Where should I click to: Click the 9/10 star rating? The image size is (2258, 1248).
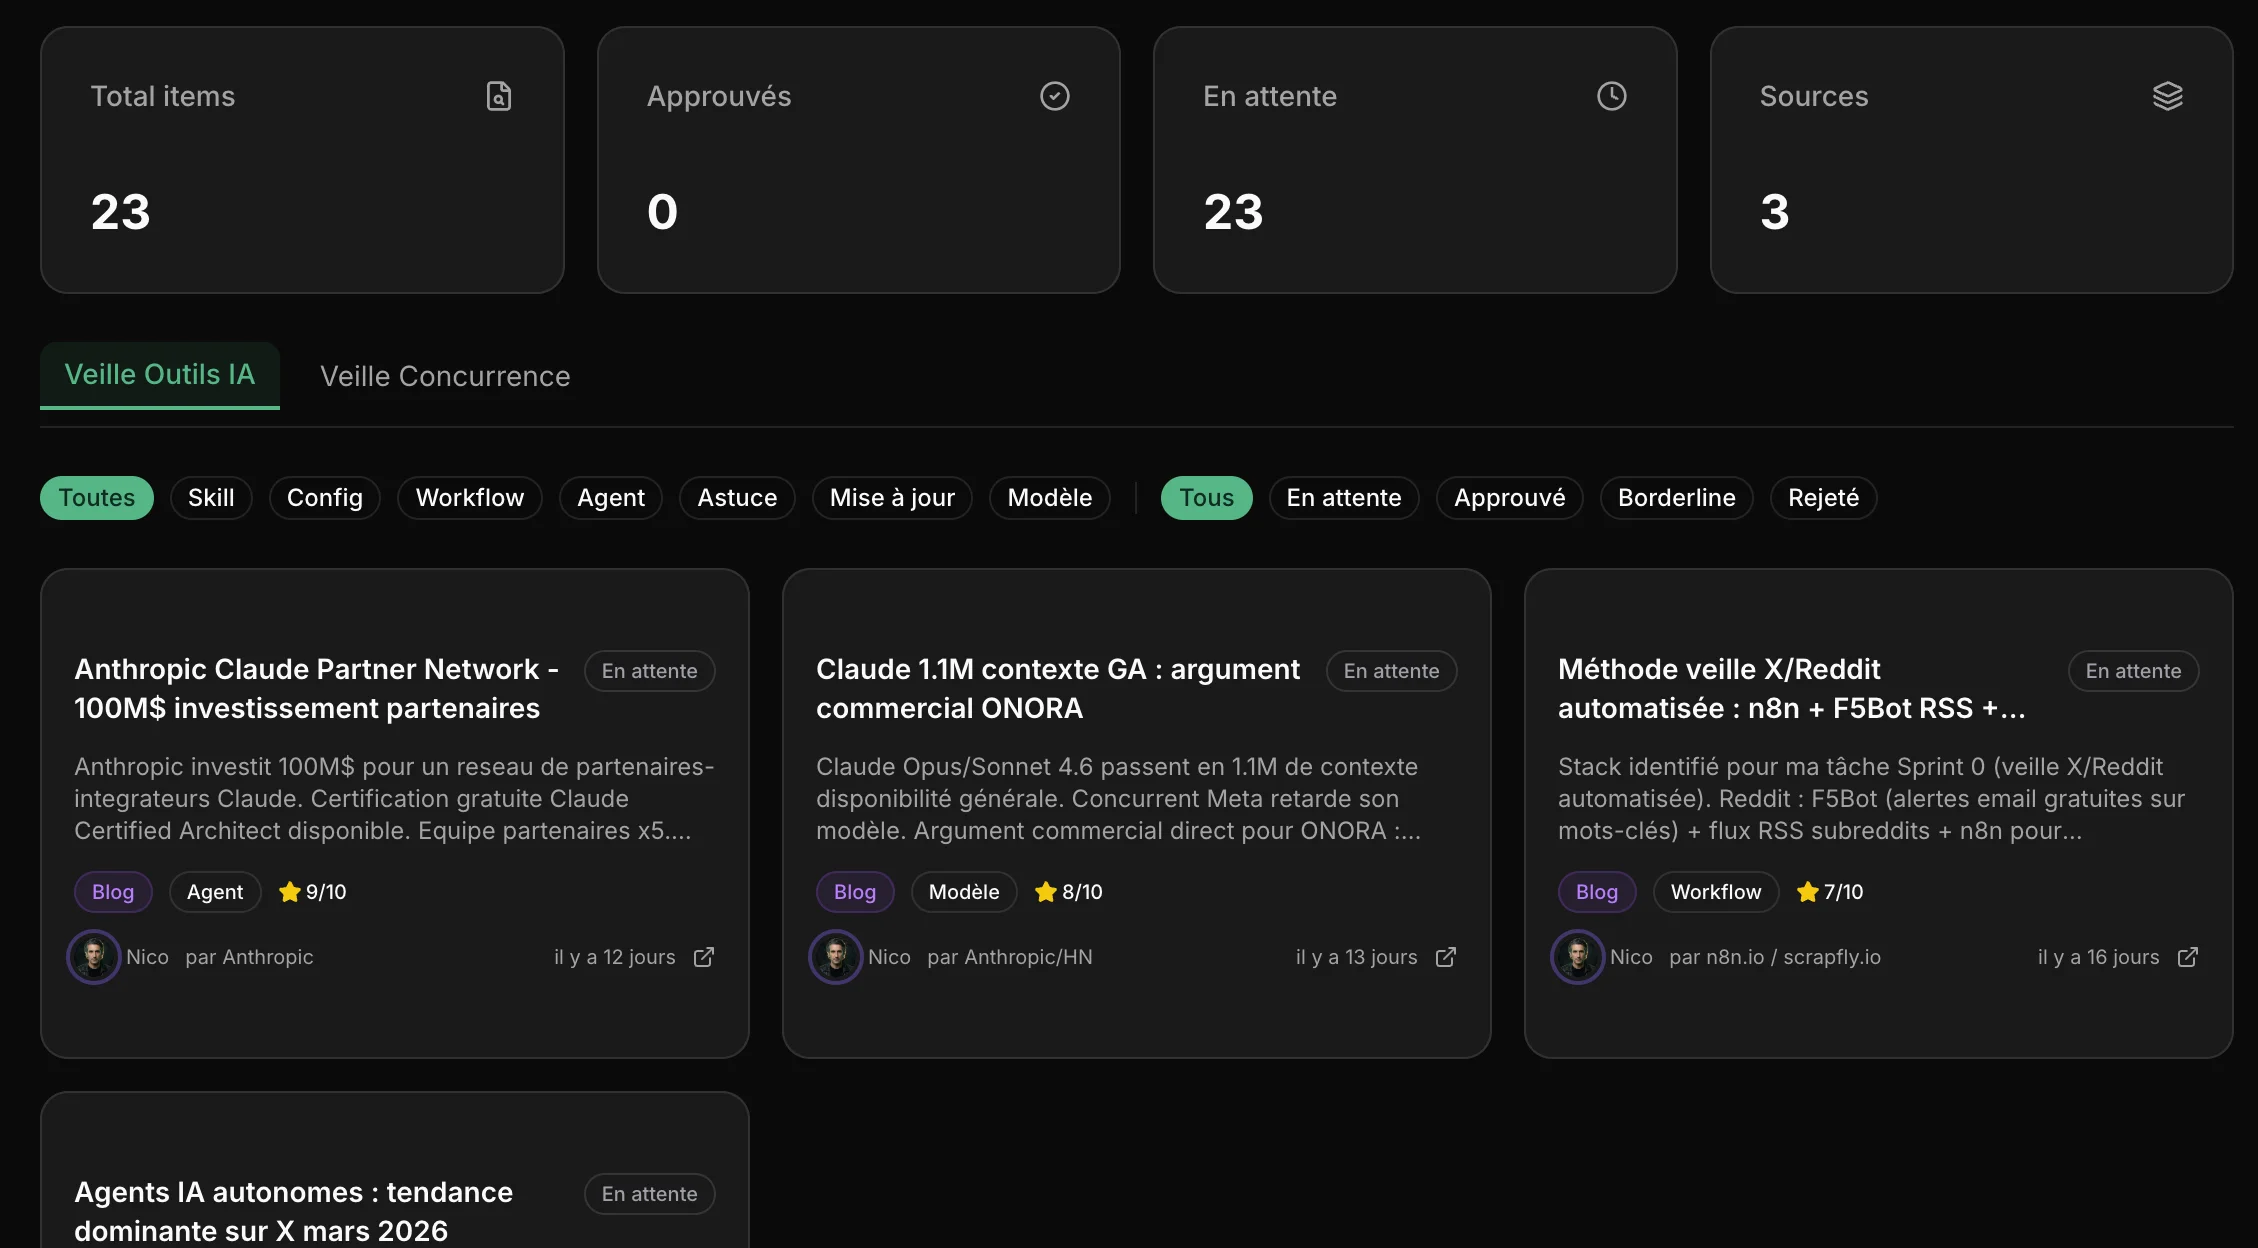pos(313,892)
